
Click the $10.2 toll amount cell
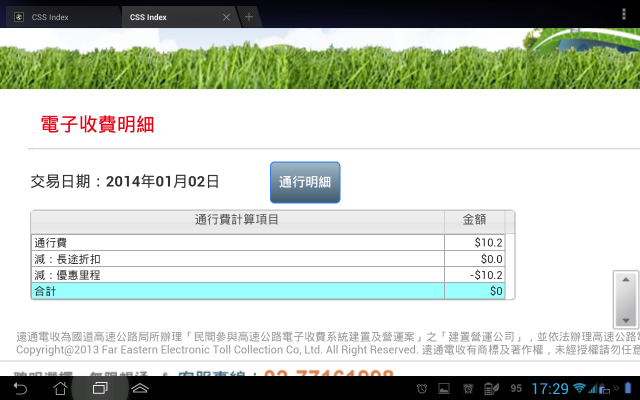click(x=475, y=243)
